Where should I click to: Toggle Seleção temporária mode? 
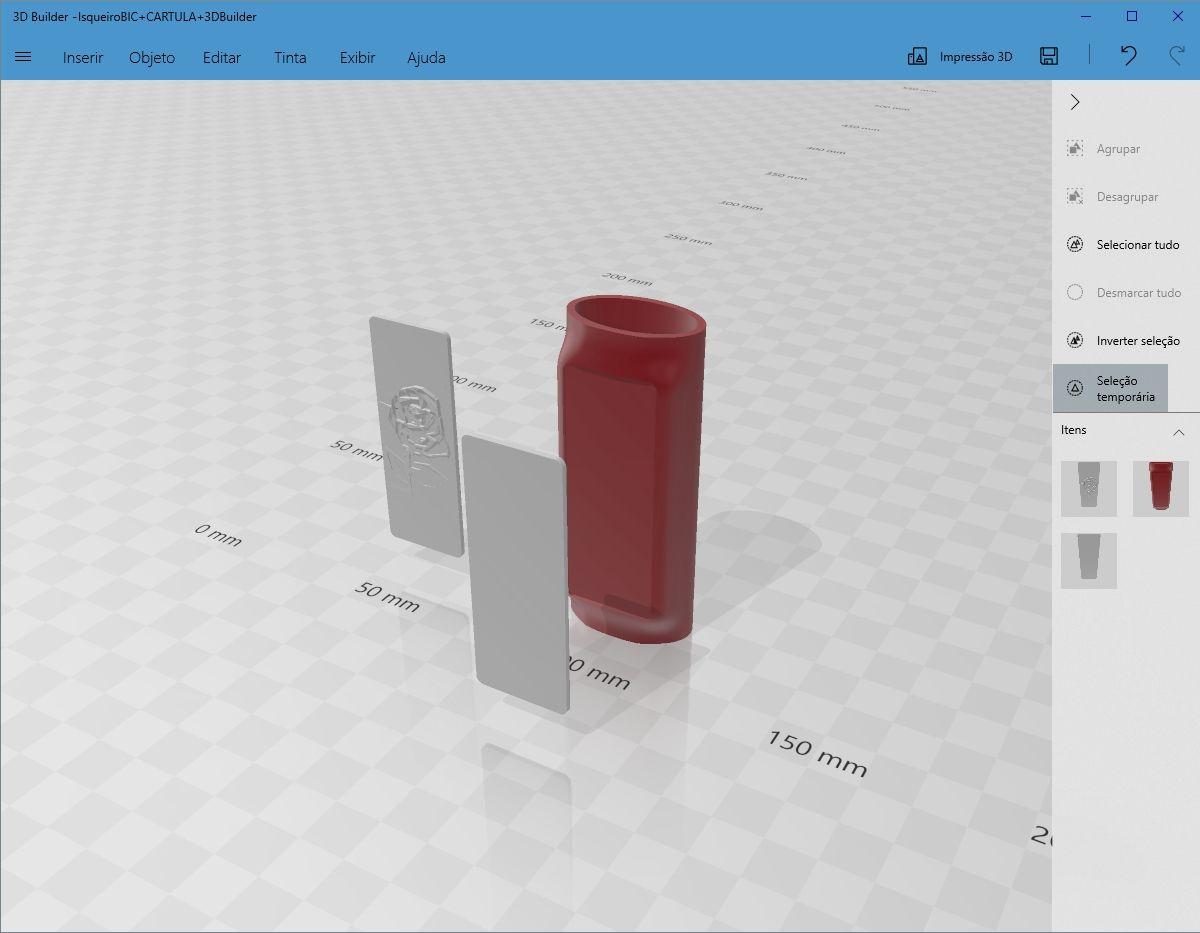click(x=1110, y=389)
